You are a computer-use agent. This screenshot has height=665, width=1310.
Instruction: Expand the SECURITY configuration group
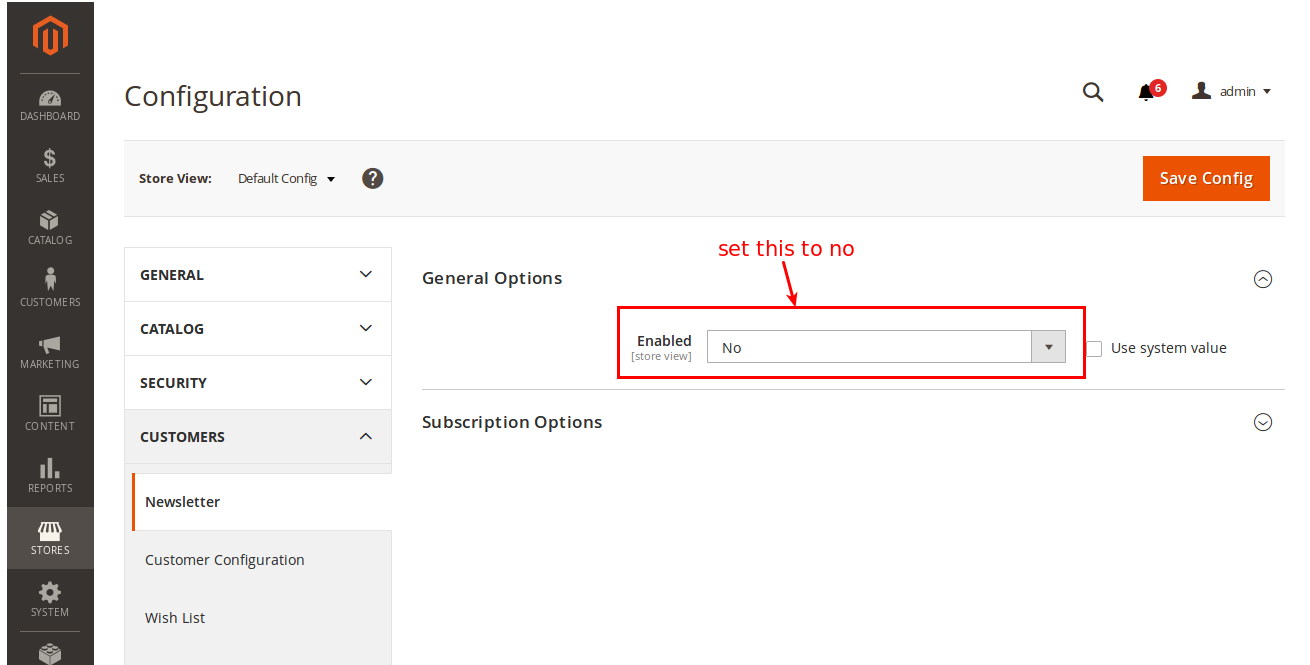257,382
